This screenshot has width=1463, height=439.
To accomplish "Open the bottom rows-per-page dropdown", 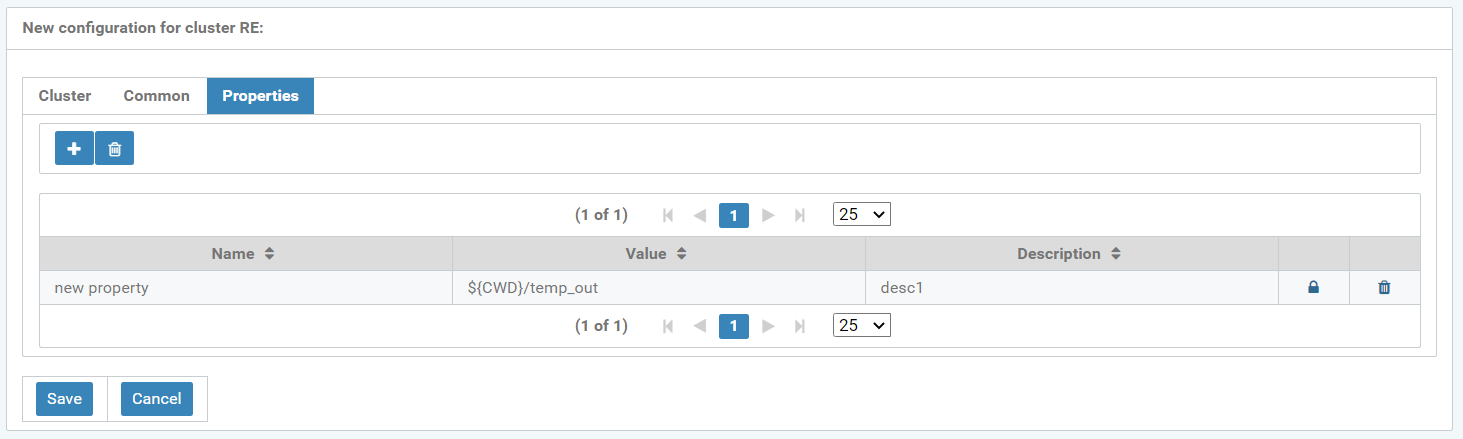I will tap(861, 326).
